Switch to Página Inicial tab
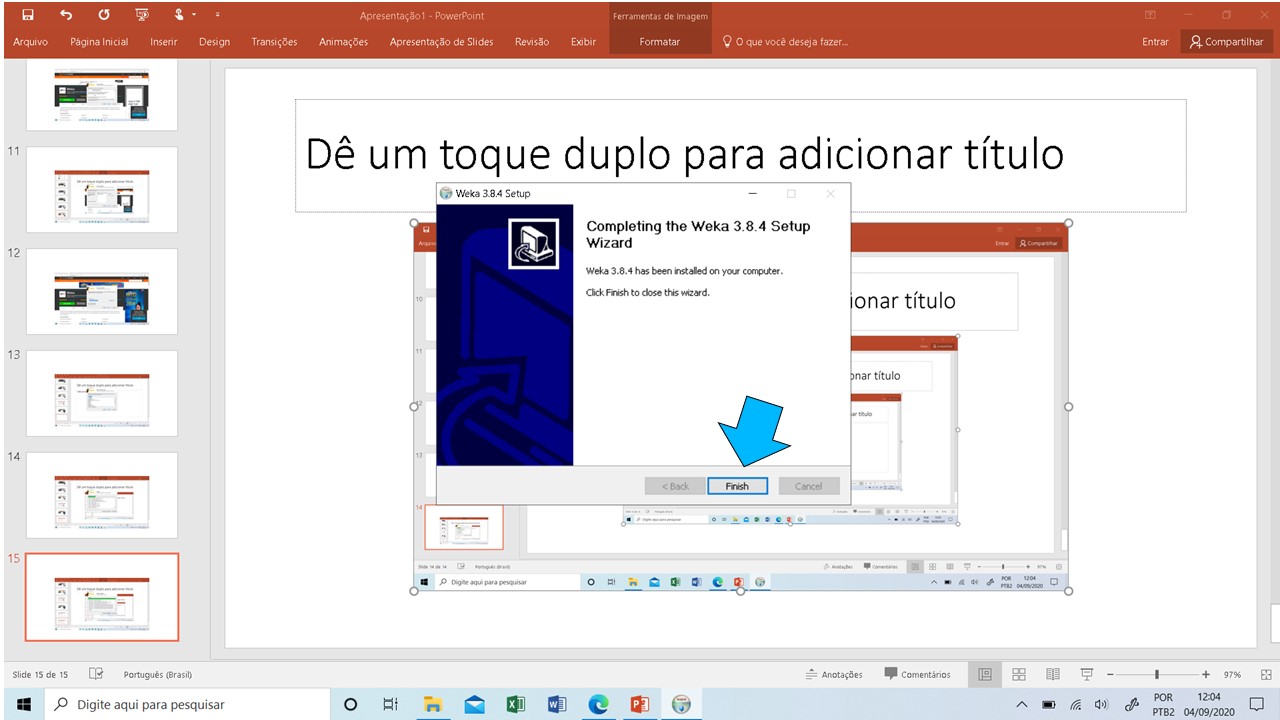Image resolution: width=1280 pixels, height=720 pixels. (99, 42)
